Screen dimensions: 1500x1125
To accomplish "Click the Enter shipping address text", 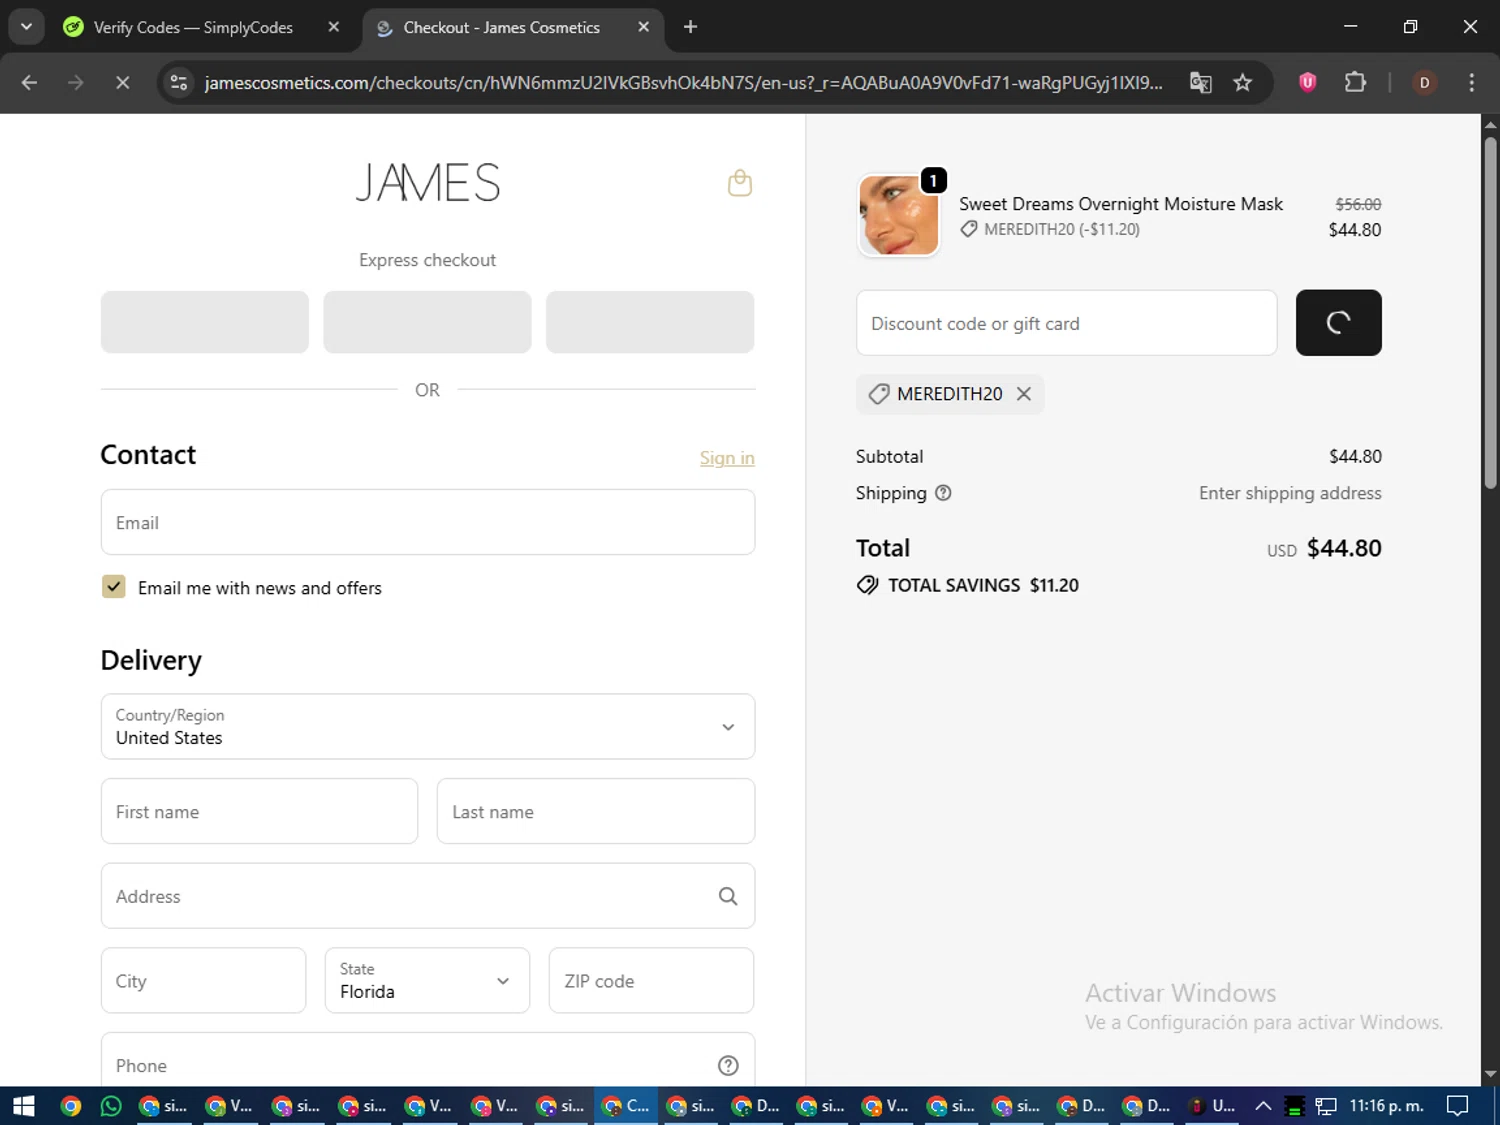I will click(1290, 493).
